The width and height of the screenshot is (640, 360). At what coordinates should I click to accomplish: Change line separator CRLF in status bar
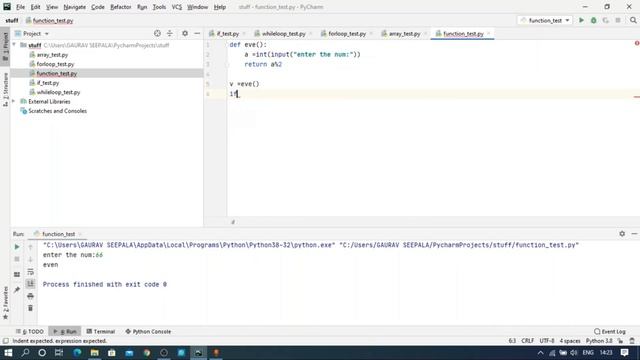(527, 341)
